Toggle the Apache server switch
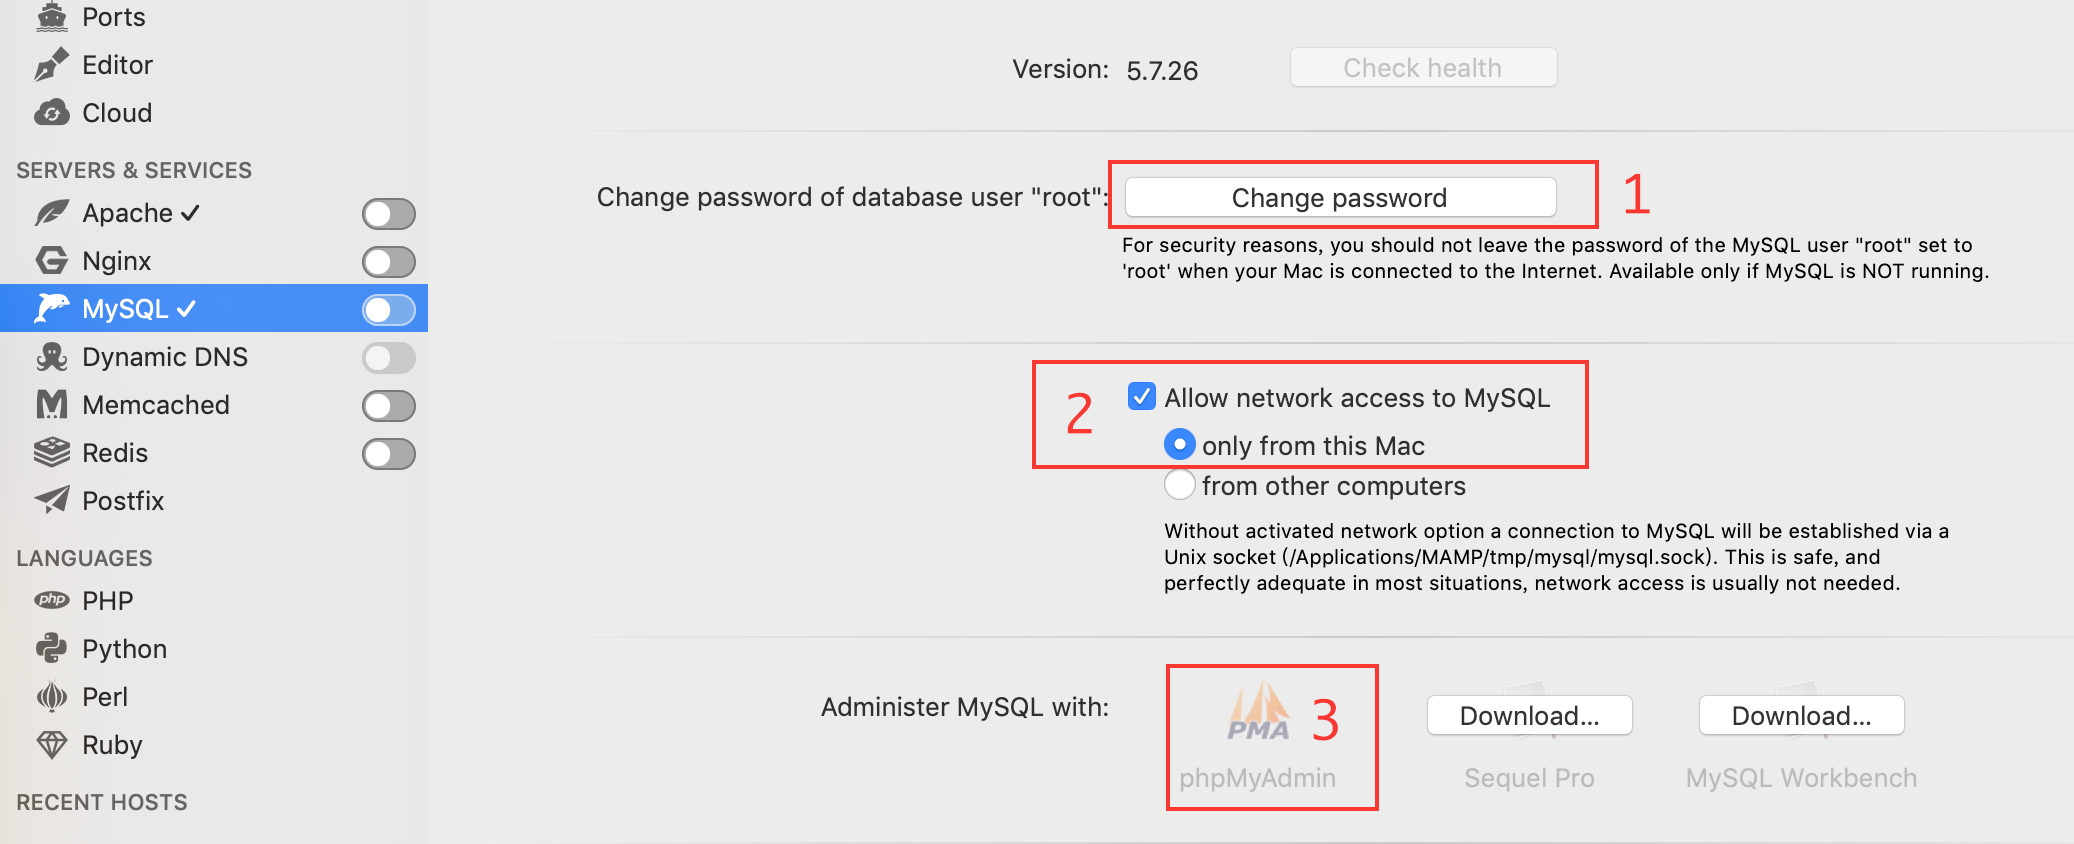Screen dimensions: 2074x844 point(389,213)
